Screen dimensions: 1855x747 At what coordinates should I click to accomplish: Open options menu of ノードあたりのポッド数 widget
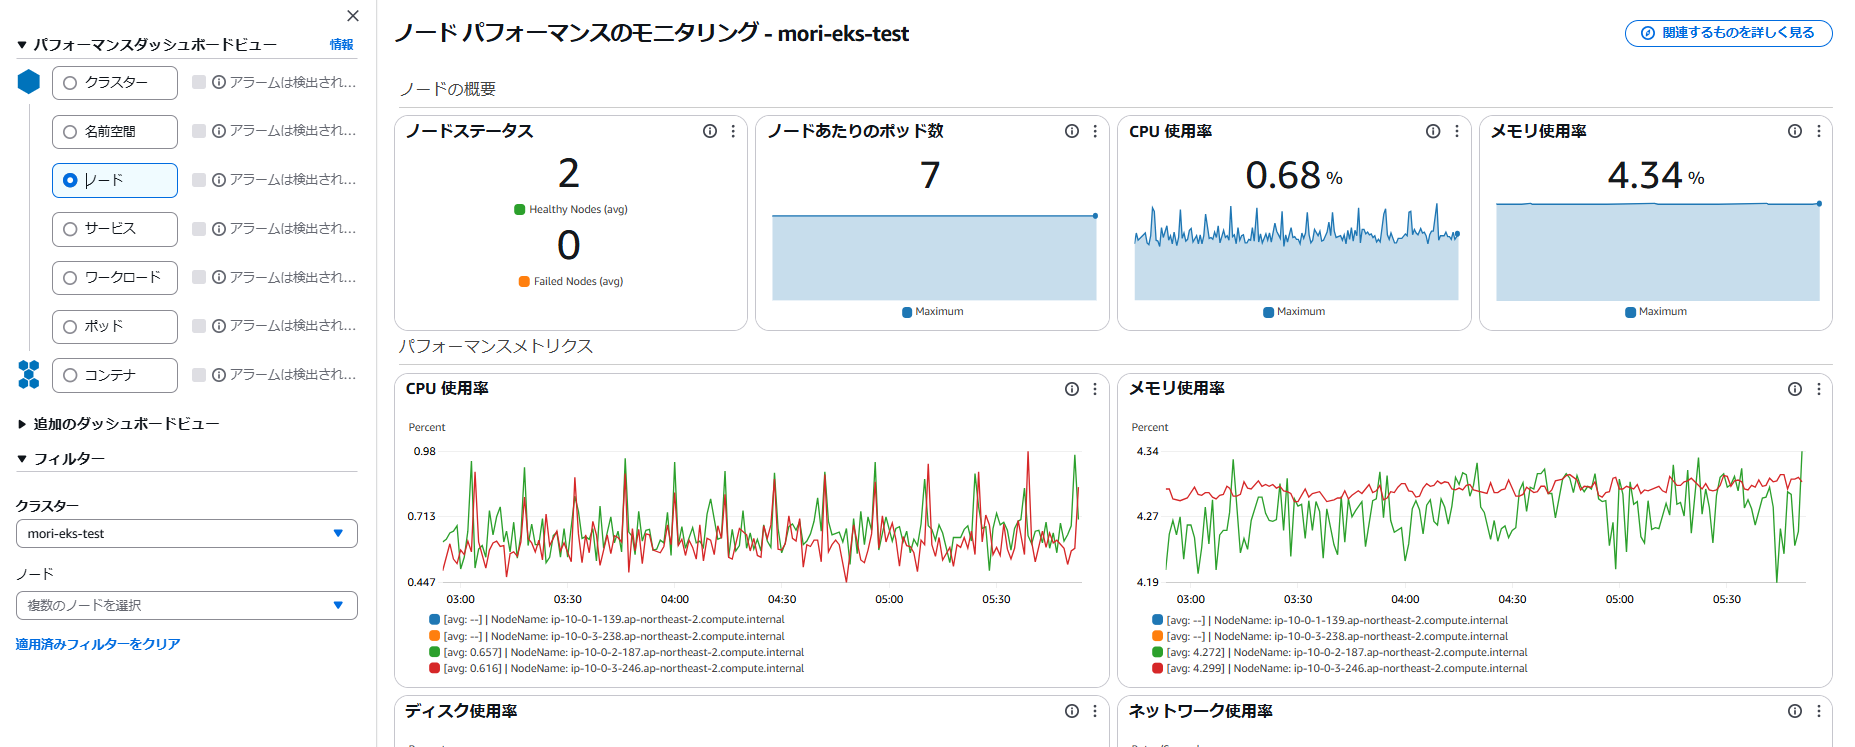click(x=1095, y=131)
